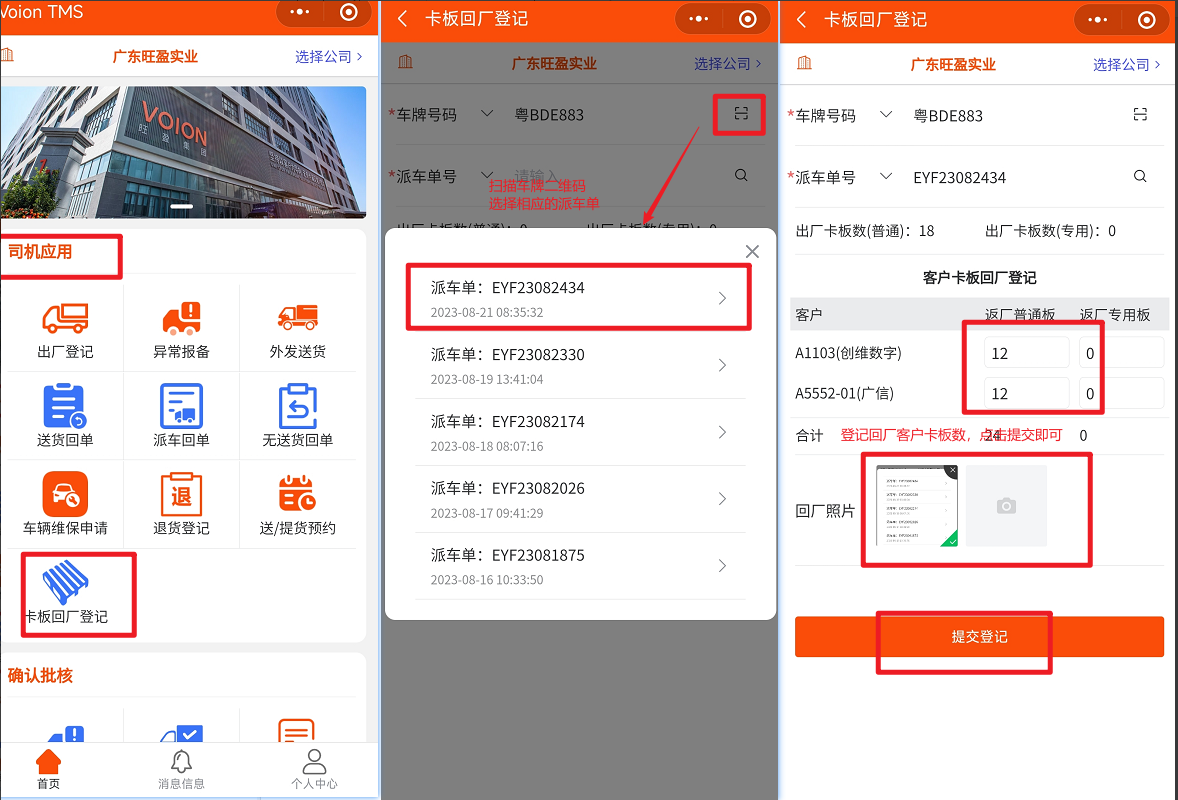Expand 派车单号 dropdown on middle screen
The height and width of the screenshot is (800, 1178).
point(487,175)
